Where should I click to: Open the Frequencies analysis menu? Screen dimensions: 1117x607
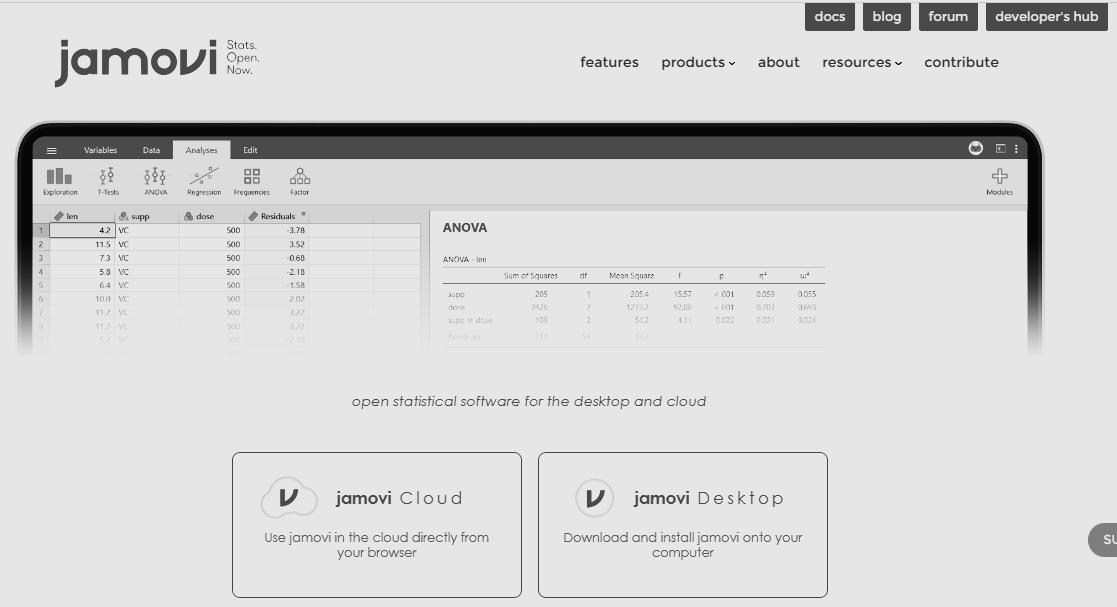251,182
